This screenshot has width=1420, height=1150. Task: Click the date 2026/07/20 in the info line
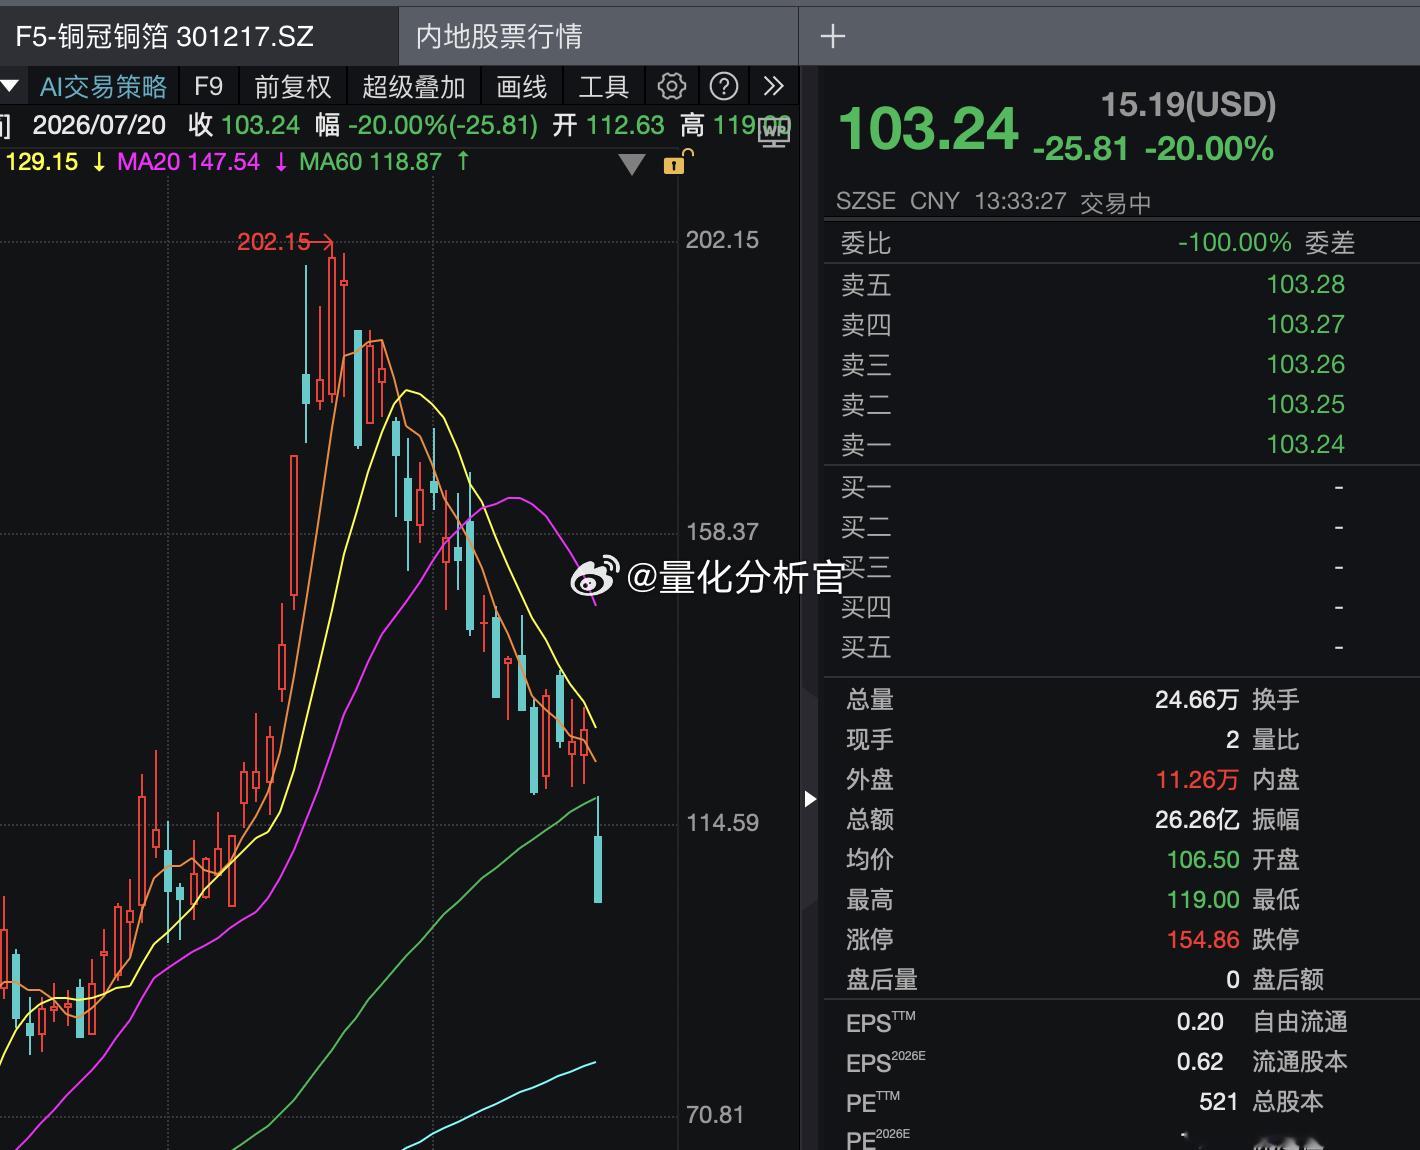[99, 125]
